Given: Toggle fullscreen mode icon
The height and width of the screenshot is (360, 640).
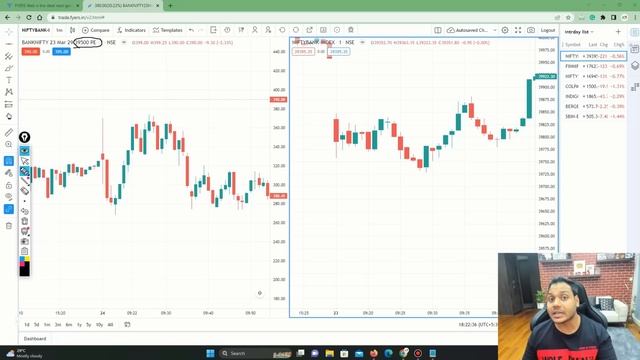Looking at the screenshot, I should pyautogui.click(x=518, y=30).
